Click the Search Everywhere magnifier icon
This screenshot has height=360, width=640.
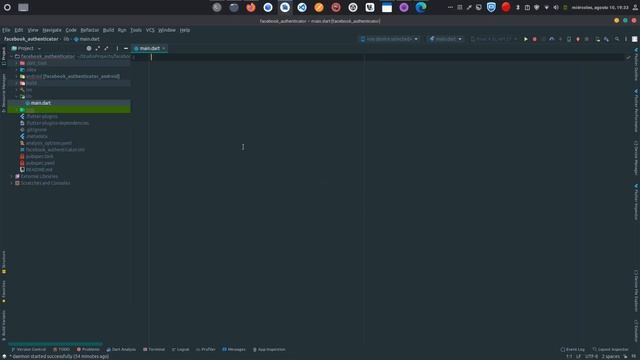(617, 39)
